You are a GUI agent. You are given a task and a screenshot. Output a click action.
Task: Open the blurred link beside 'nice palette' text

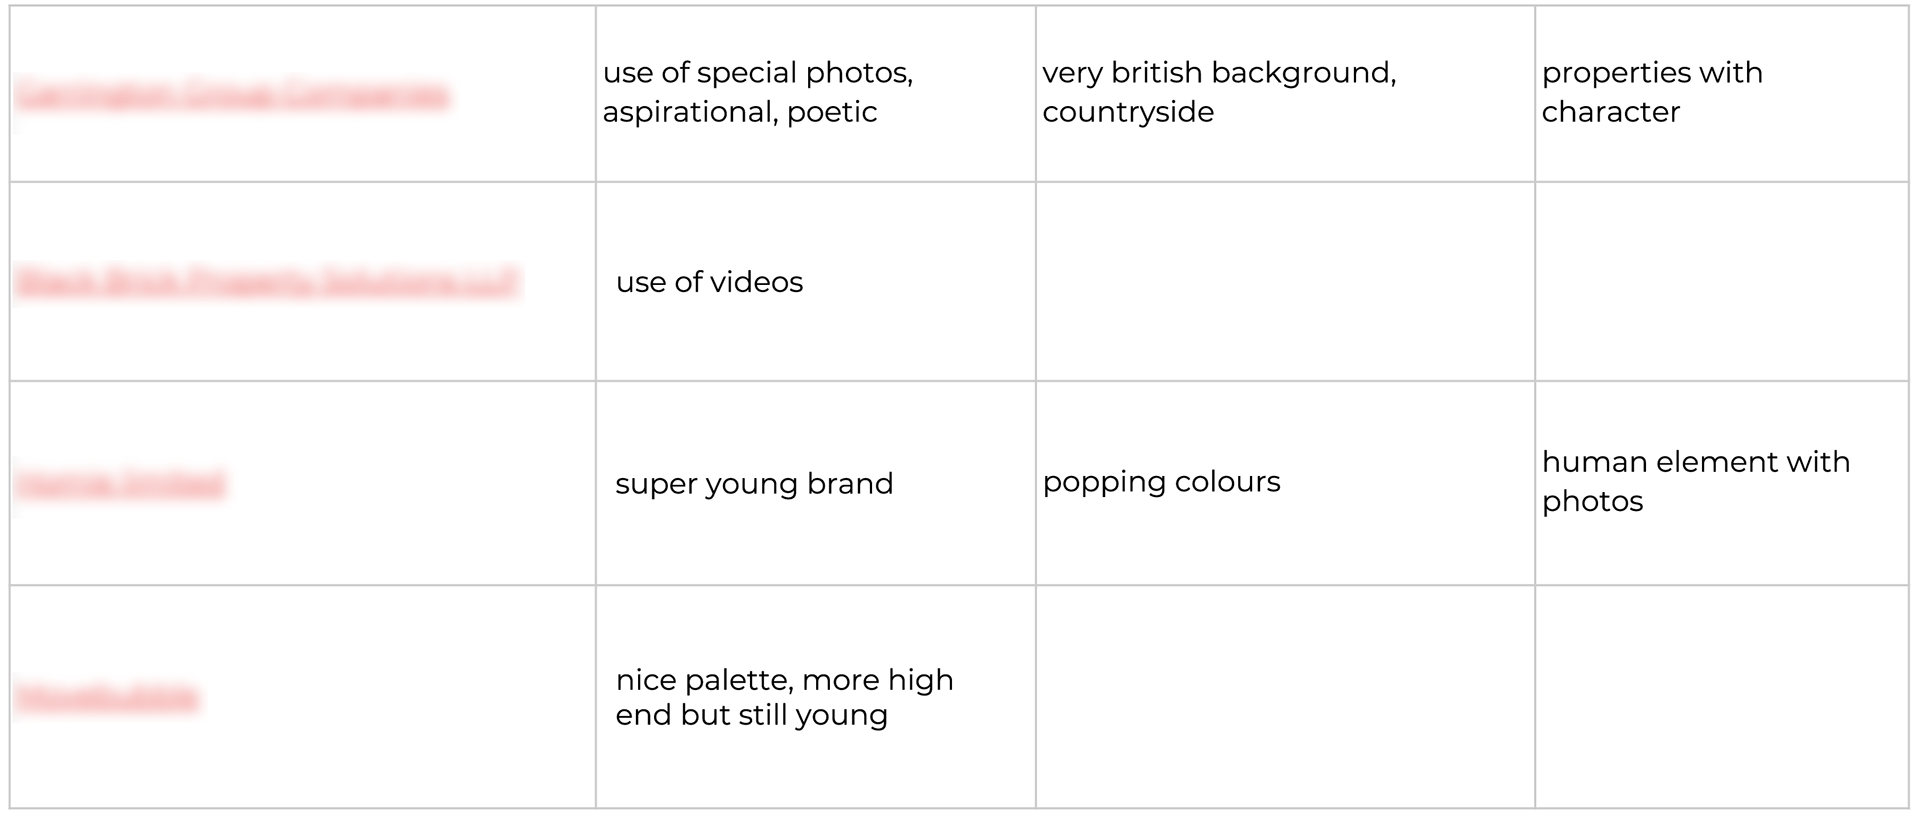[x=107, y=696]
